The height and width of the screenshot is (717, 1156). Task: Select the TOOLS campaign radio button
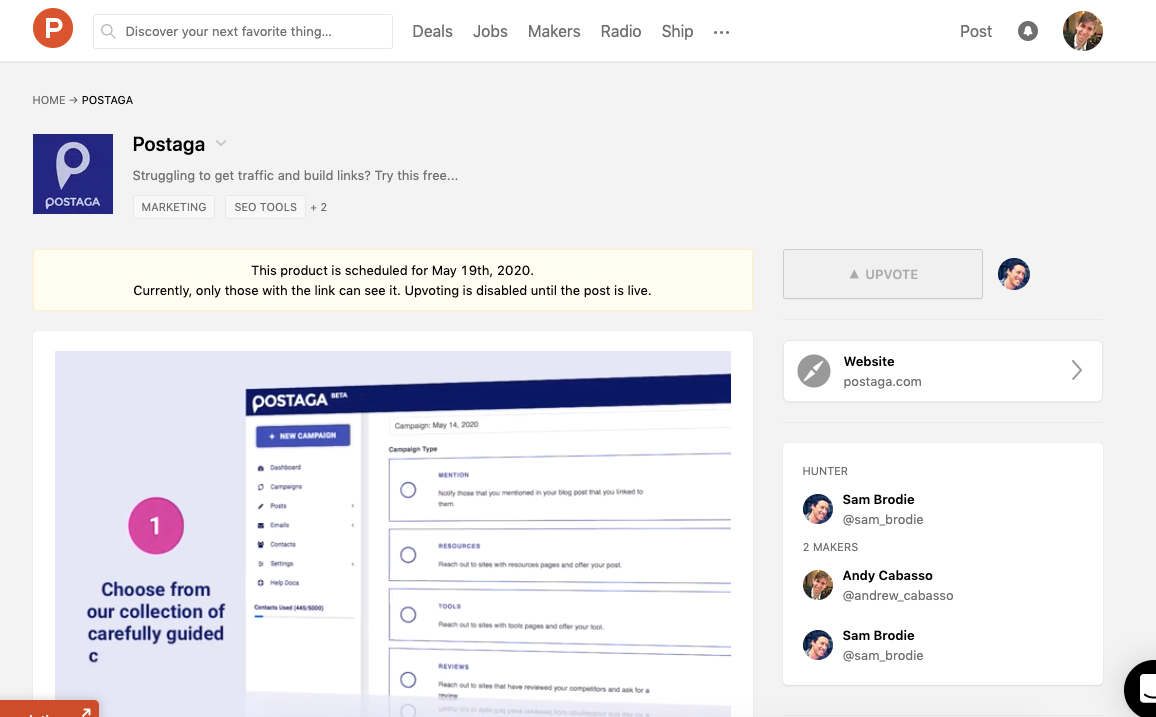(x=408, y=615)
